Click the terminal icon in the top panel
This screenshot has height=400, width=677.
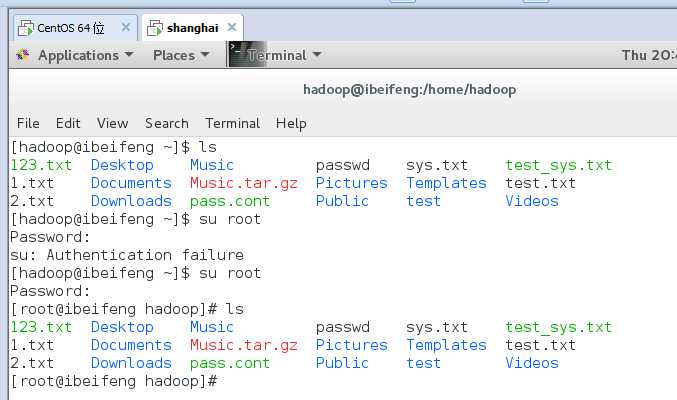click(238, 54)
